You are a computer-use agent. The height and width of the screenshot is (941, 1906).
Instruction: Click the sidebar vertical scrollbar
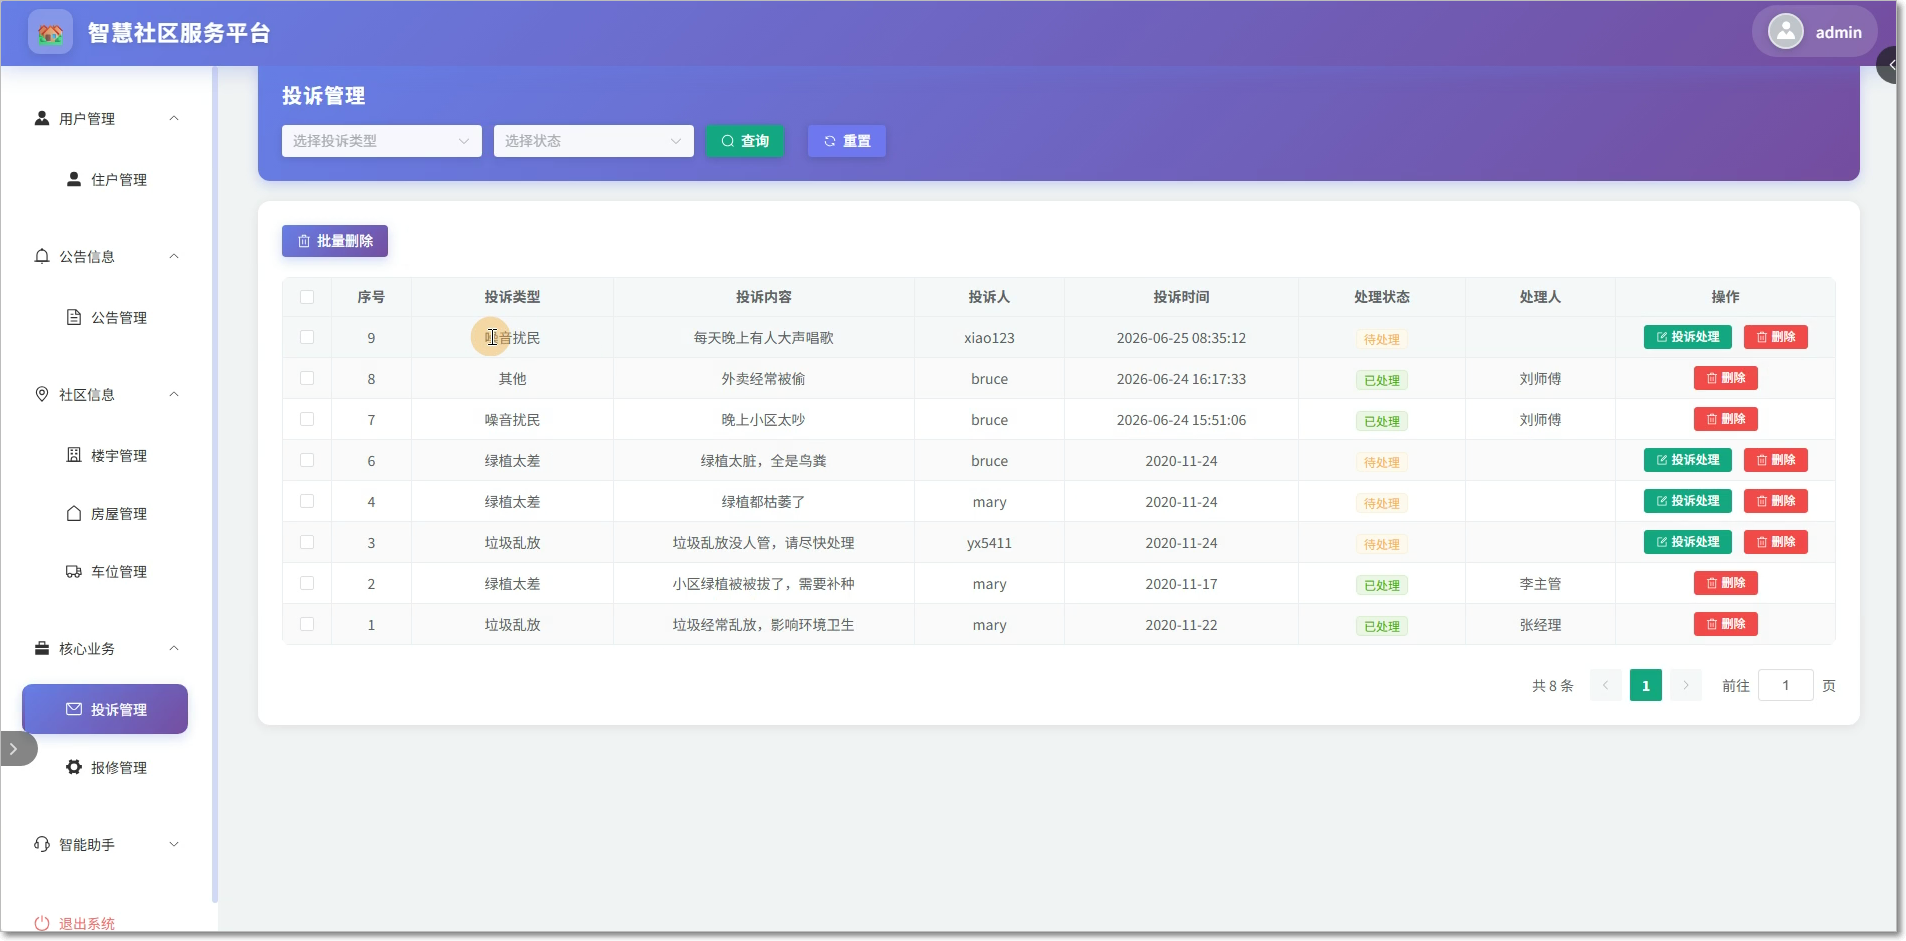[214, 485]
